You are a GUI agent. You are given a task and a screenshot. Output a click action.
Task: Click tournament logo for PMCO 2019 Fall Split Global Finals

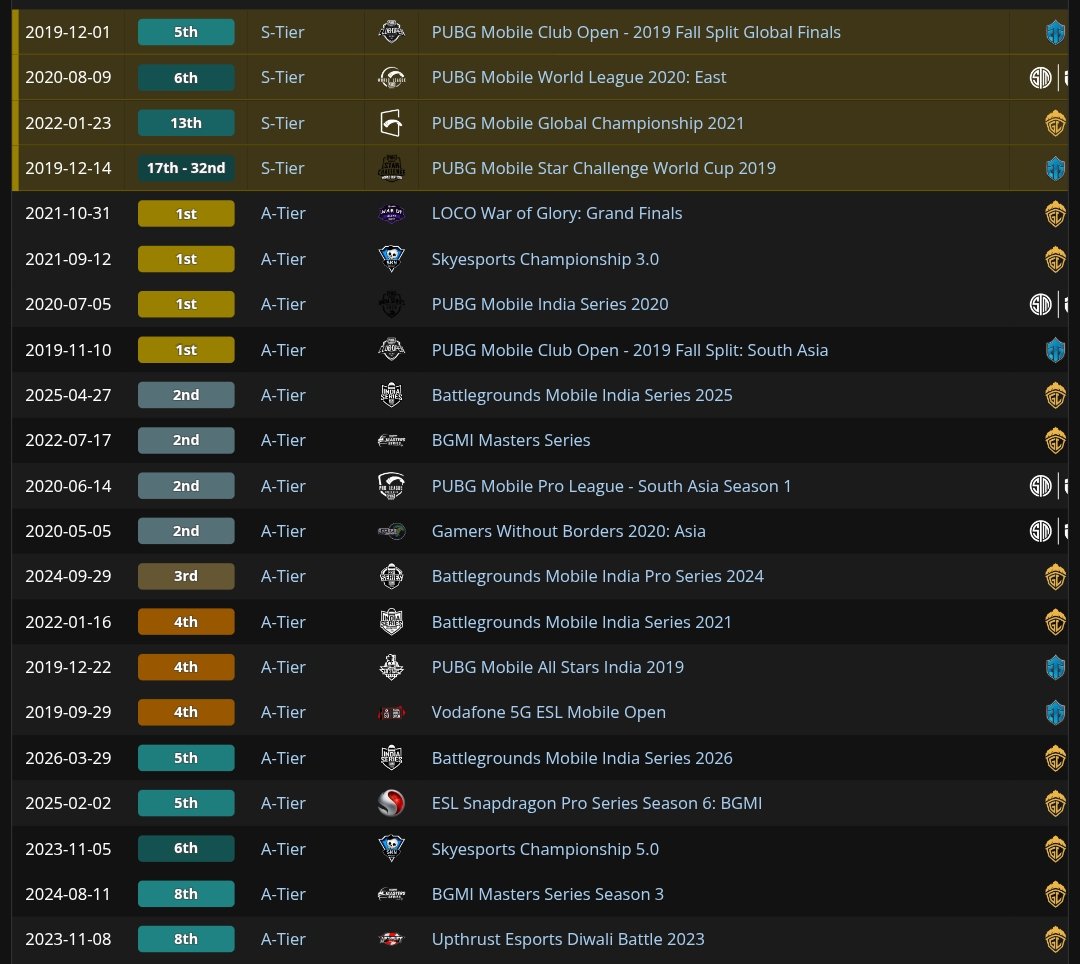391,32
